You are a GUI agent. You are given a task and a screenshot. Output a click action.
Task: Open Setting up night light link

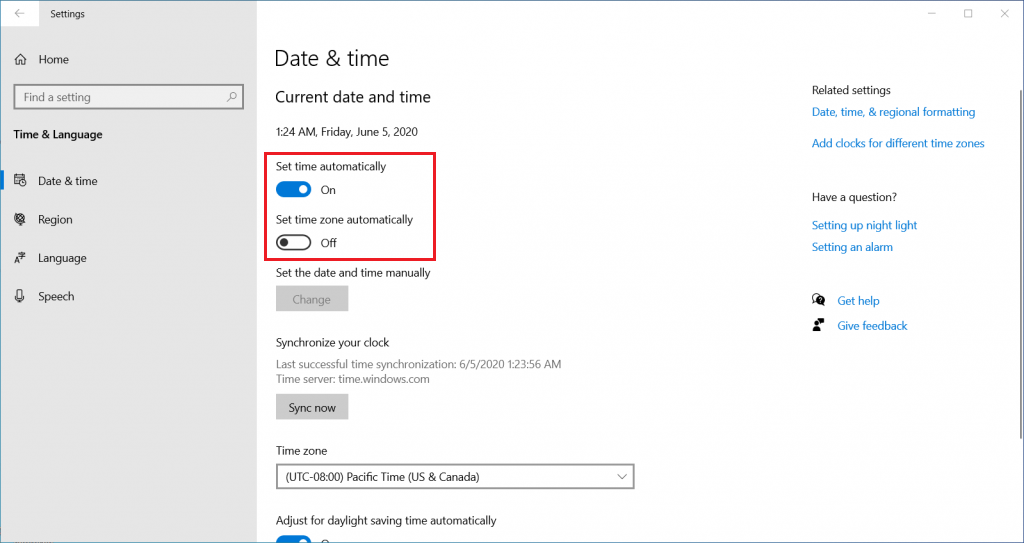tap(864, 225)
